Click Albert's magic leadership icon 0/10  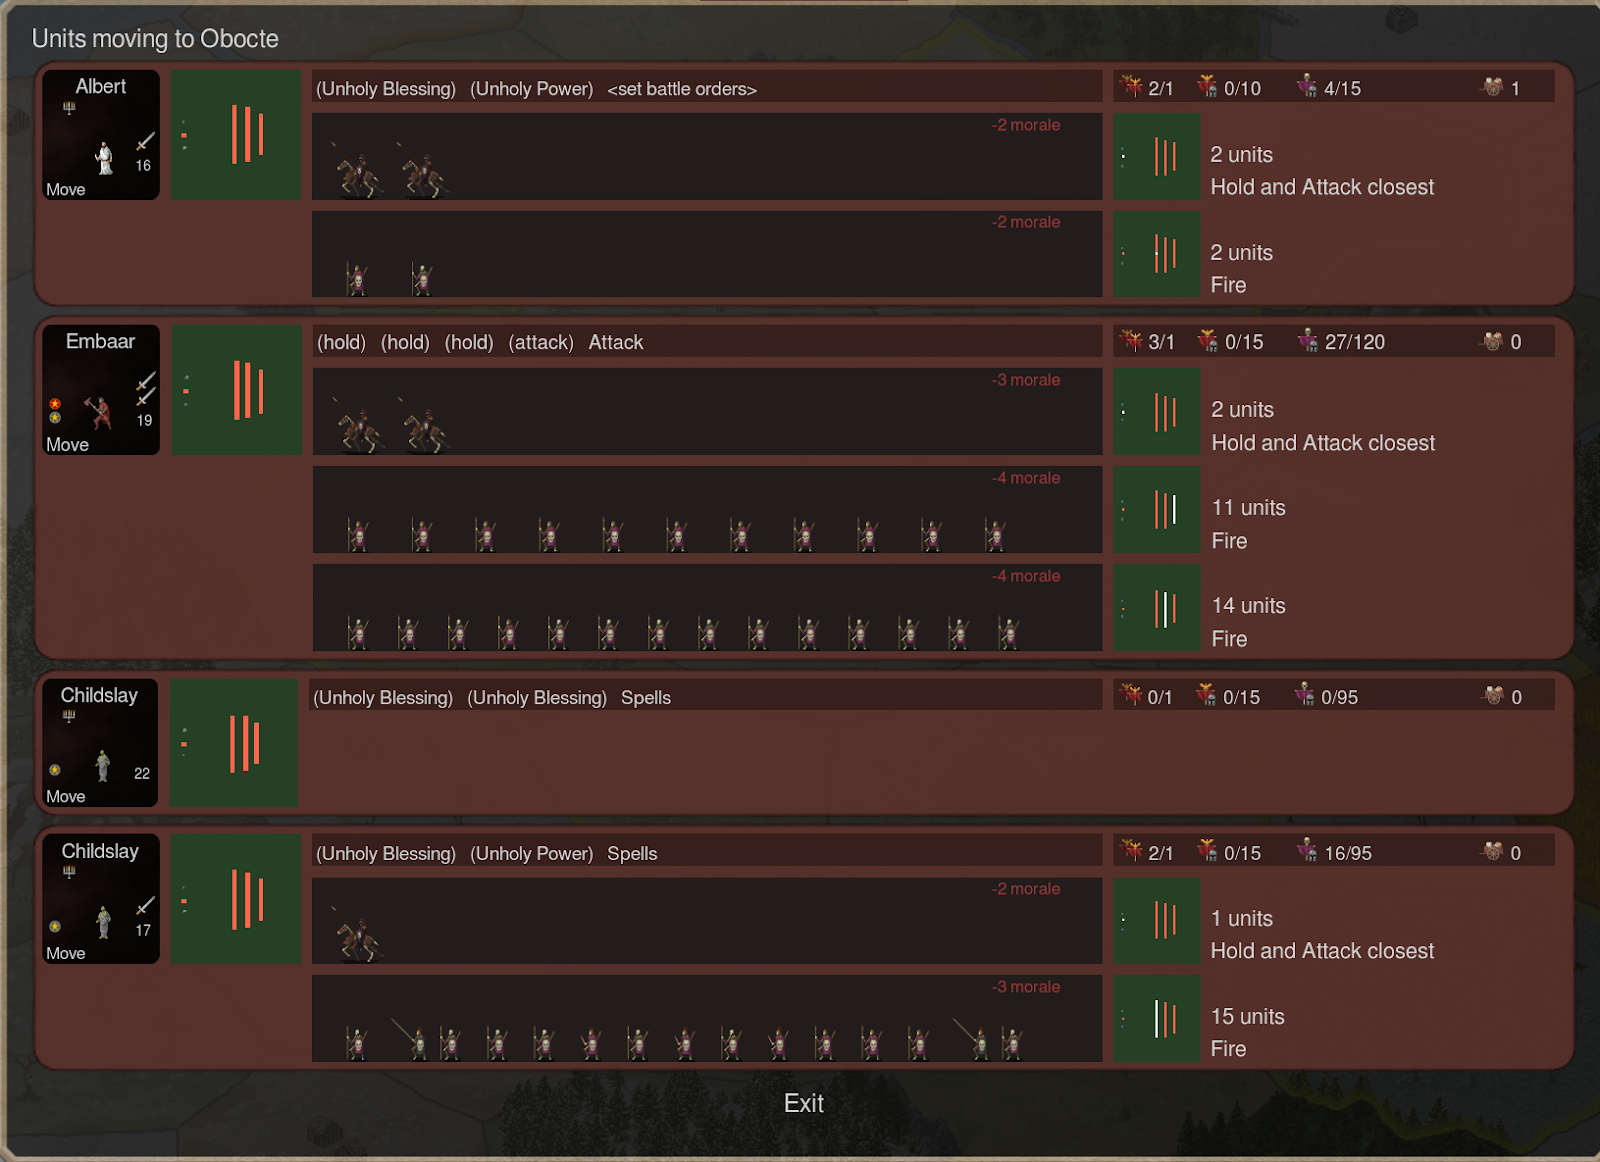tap(1207, 87)
